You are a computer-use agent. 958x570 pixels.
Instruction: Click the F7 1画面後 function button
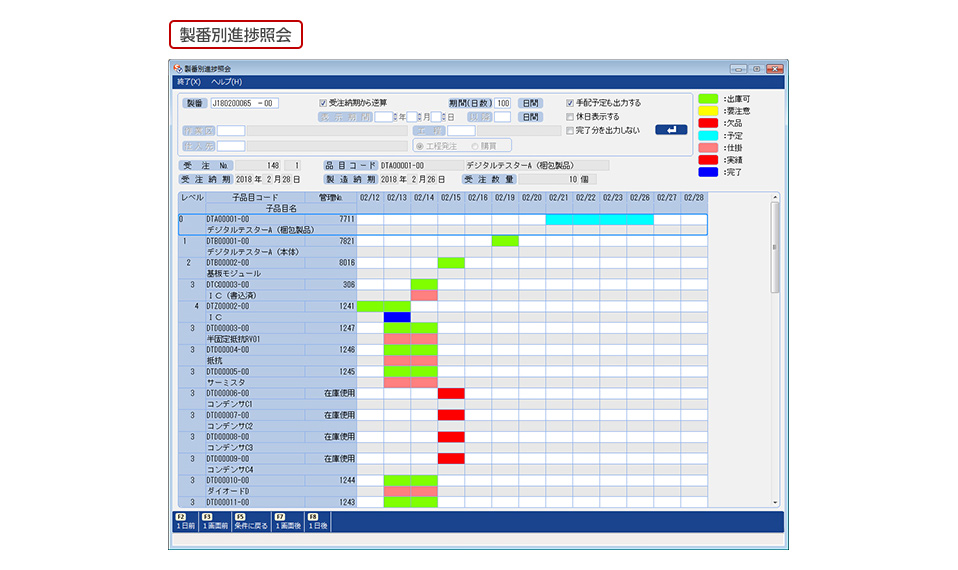tap(288, 521)
